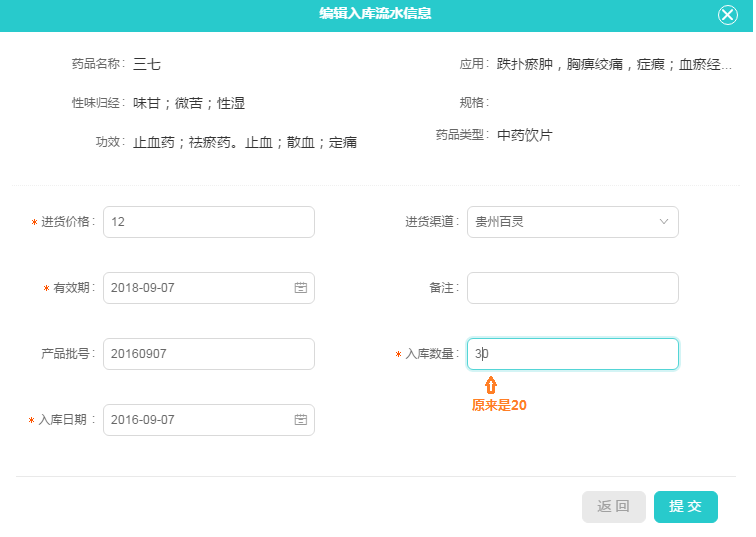Open calendar icon in 入库日期 field
756x537 pixels.
(x=300, y=420)
